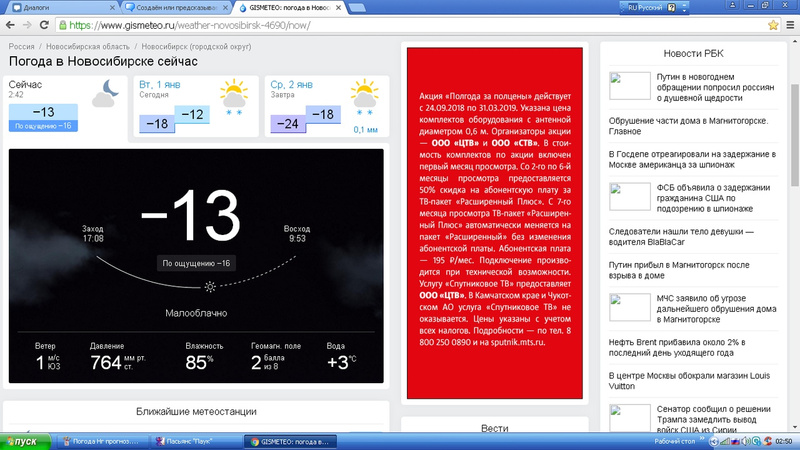The height and width of the screenshot is (450, 800).
Task: Click thumbnail beside Путин в новогоднем news
Action: pyautogui.click(x=630, y=86)
